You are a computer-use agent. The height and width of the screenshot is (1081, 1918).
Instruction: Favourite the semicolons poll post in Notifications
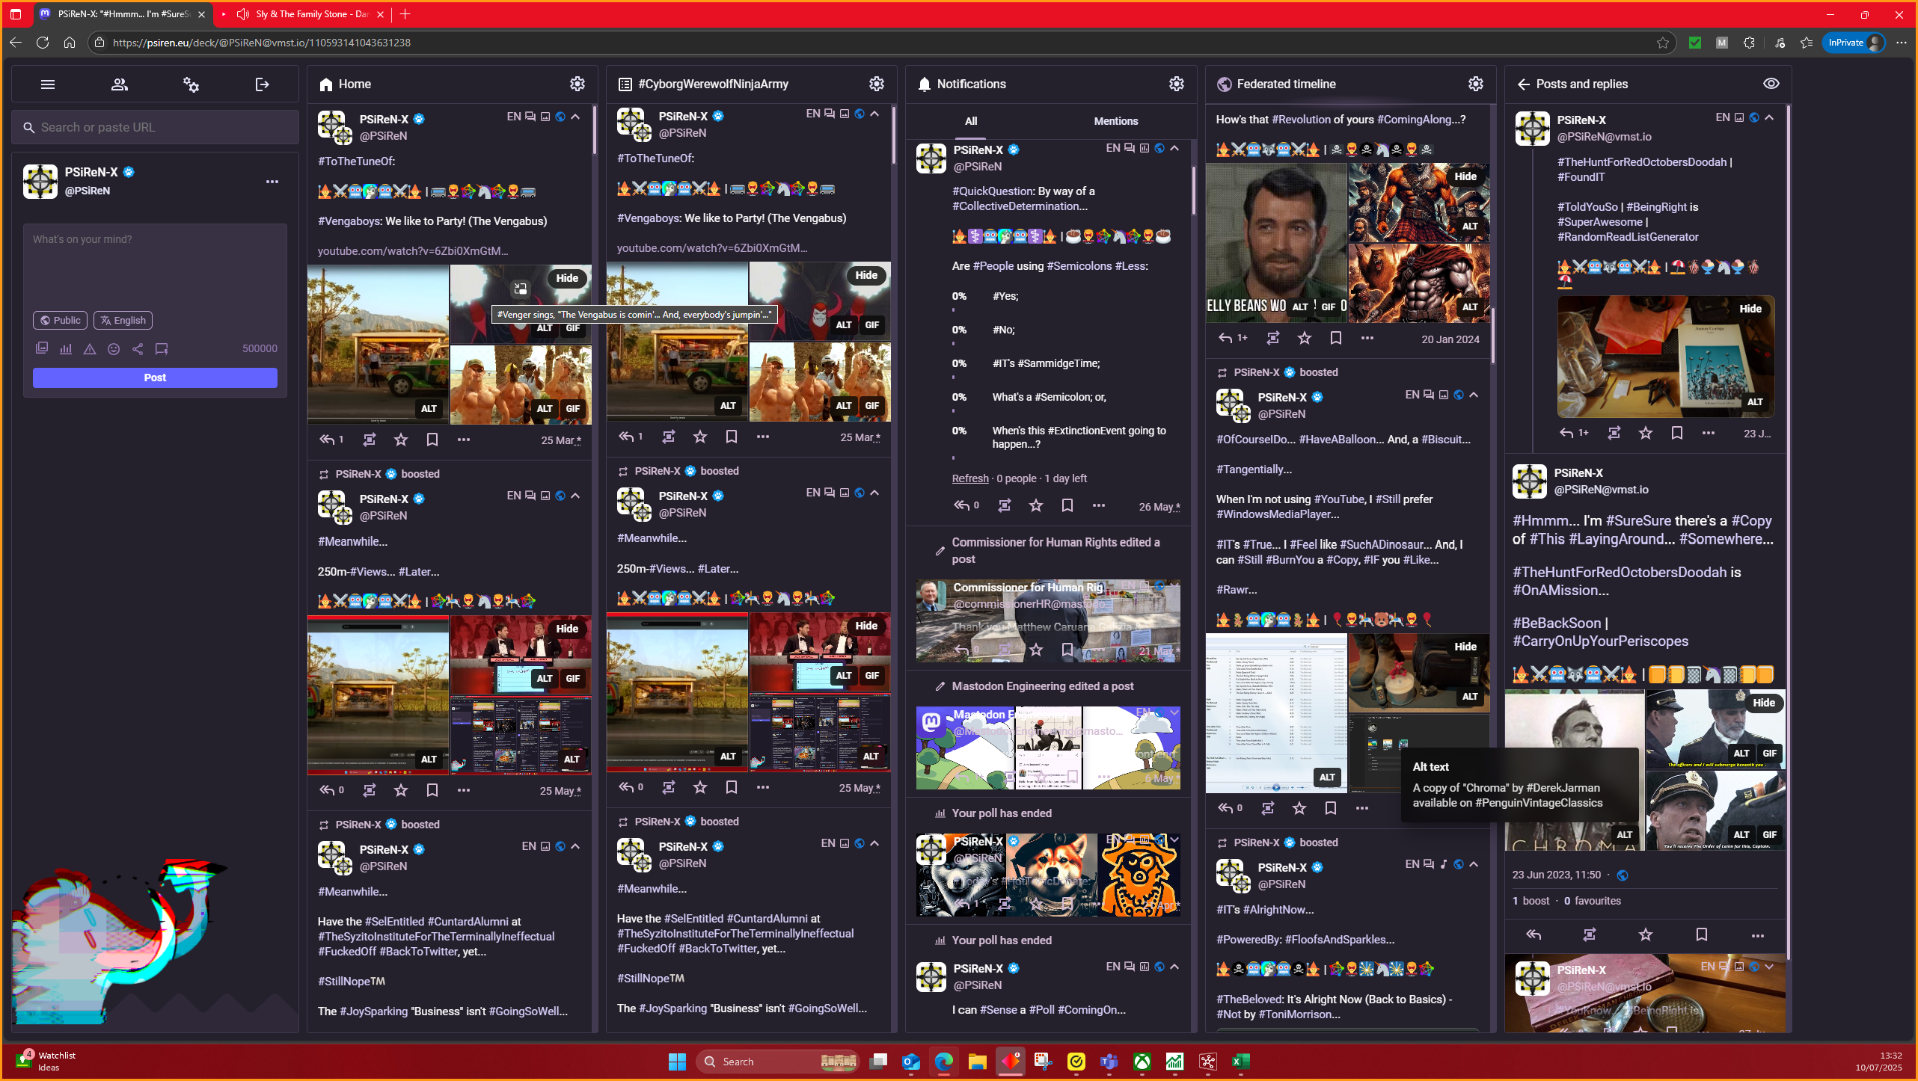(1036, 506)
